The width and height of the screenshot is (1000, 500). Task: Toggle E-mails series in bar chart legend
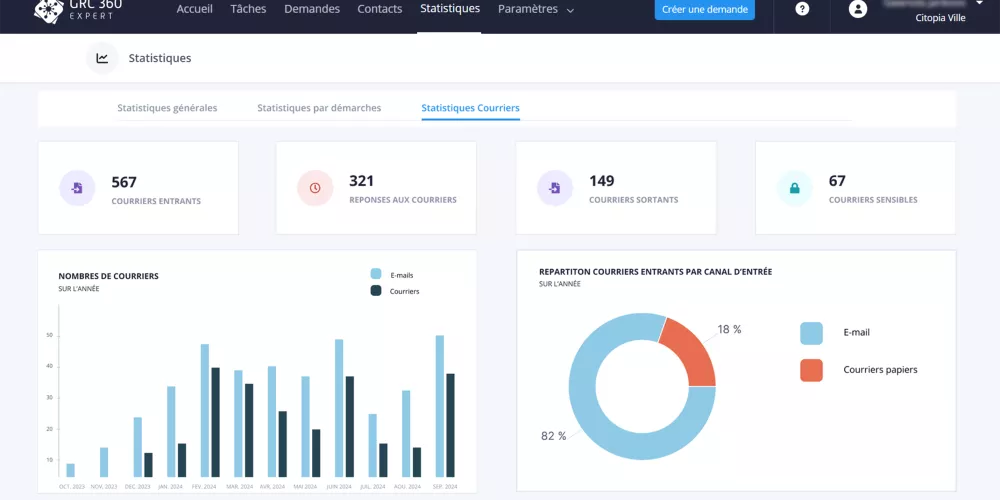coord(376,274)
